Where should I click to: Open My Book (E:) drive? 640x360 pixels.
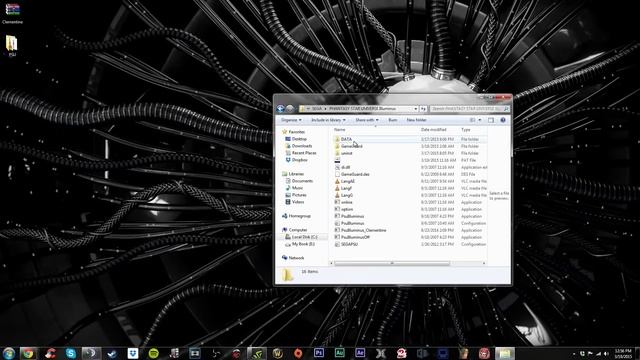(x=303, y=244)
